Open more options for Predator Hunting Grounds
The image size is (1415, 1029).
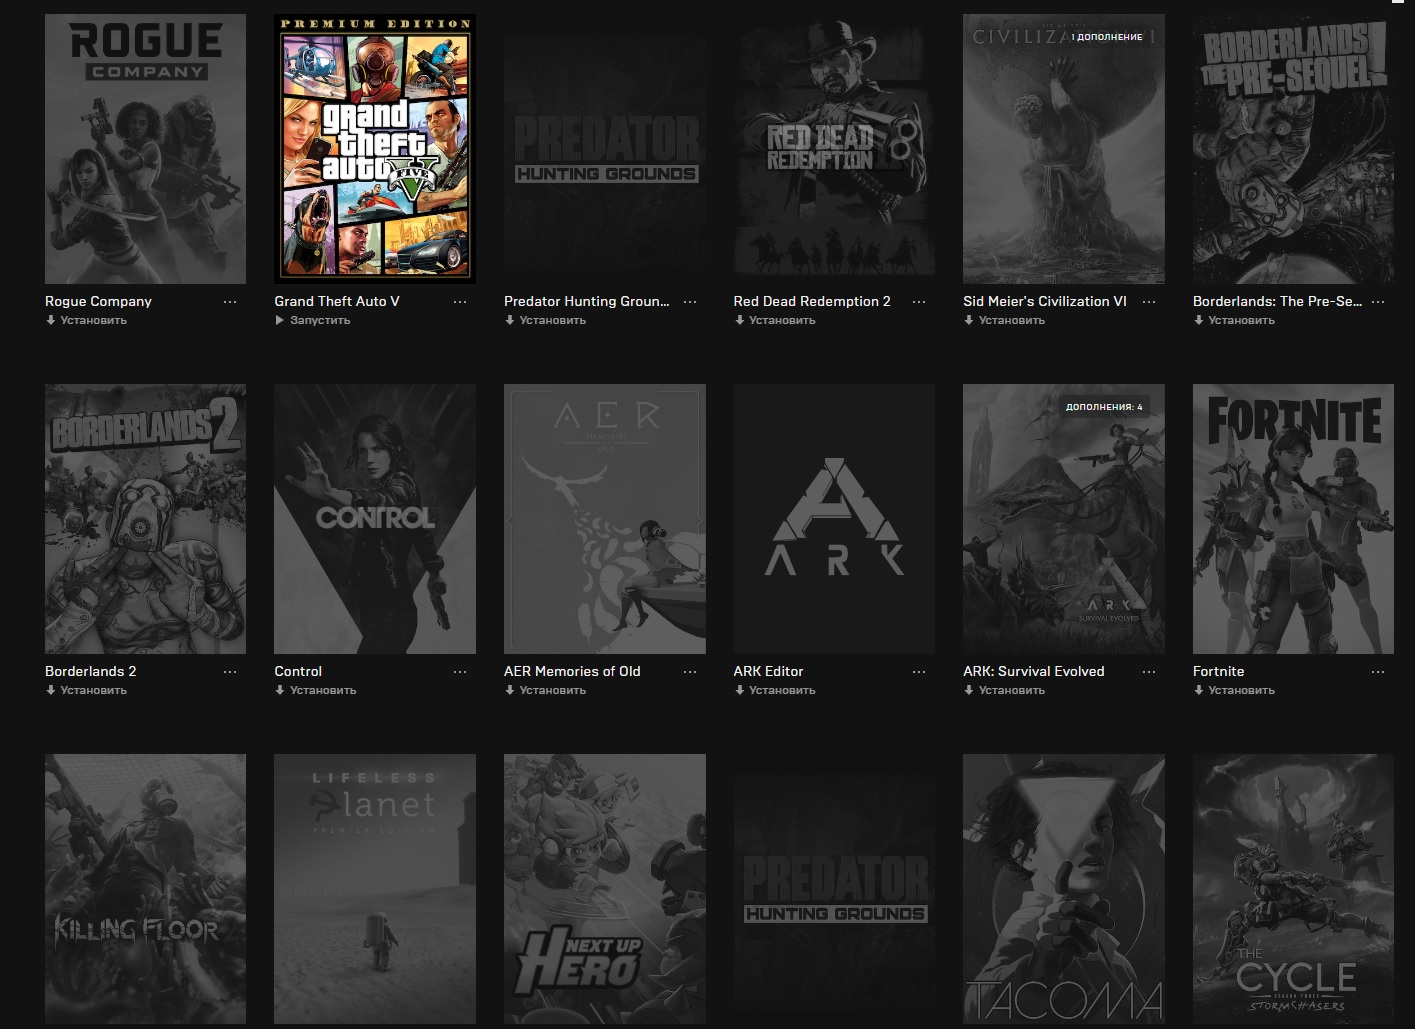(x=689, y=302)
